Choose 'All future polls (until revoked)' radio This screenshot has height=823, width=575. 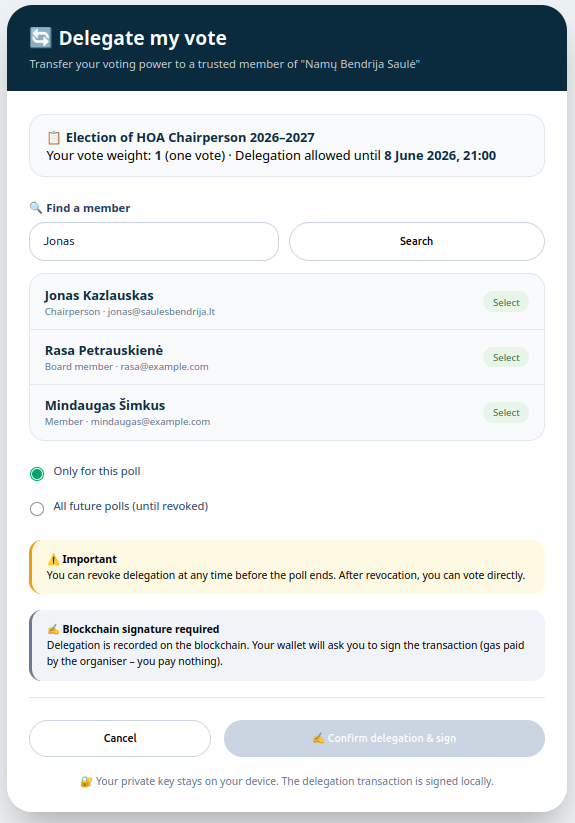pos(37,509)
